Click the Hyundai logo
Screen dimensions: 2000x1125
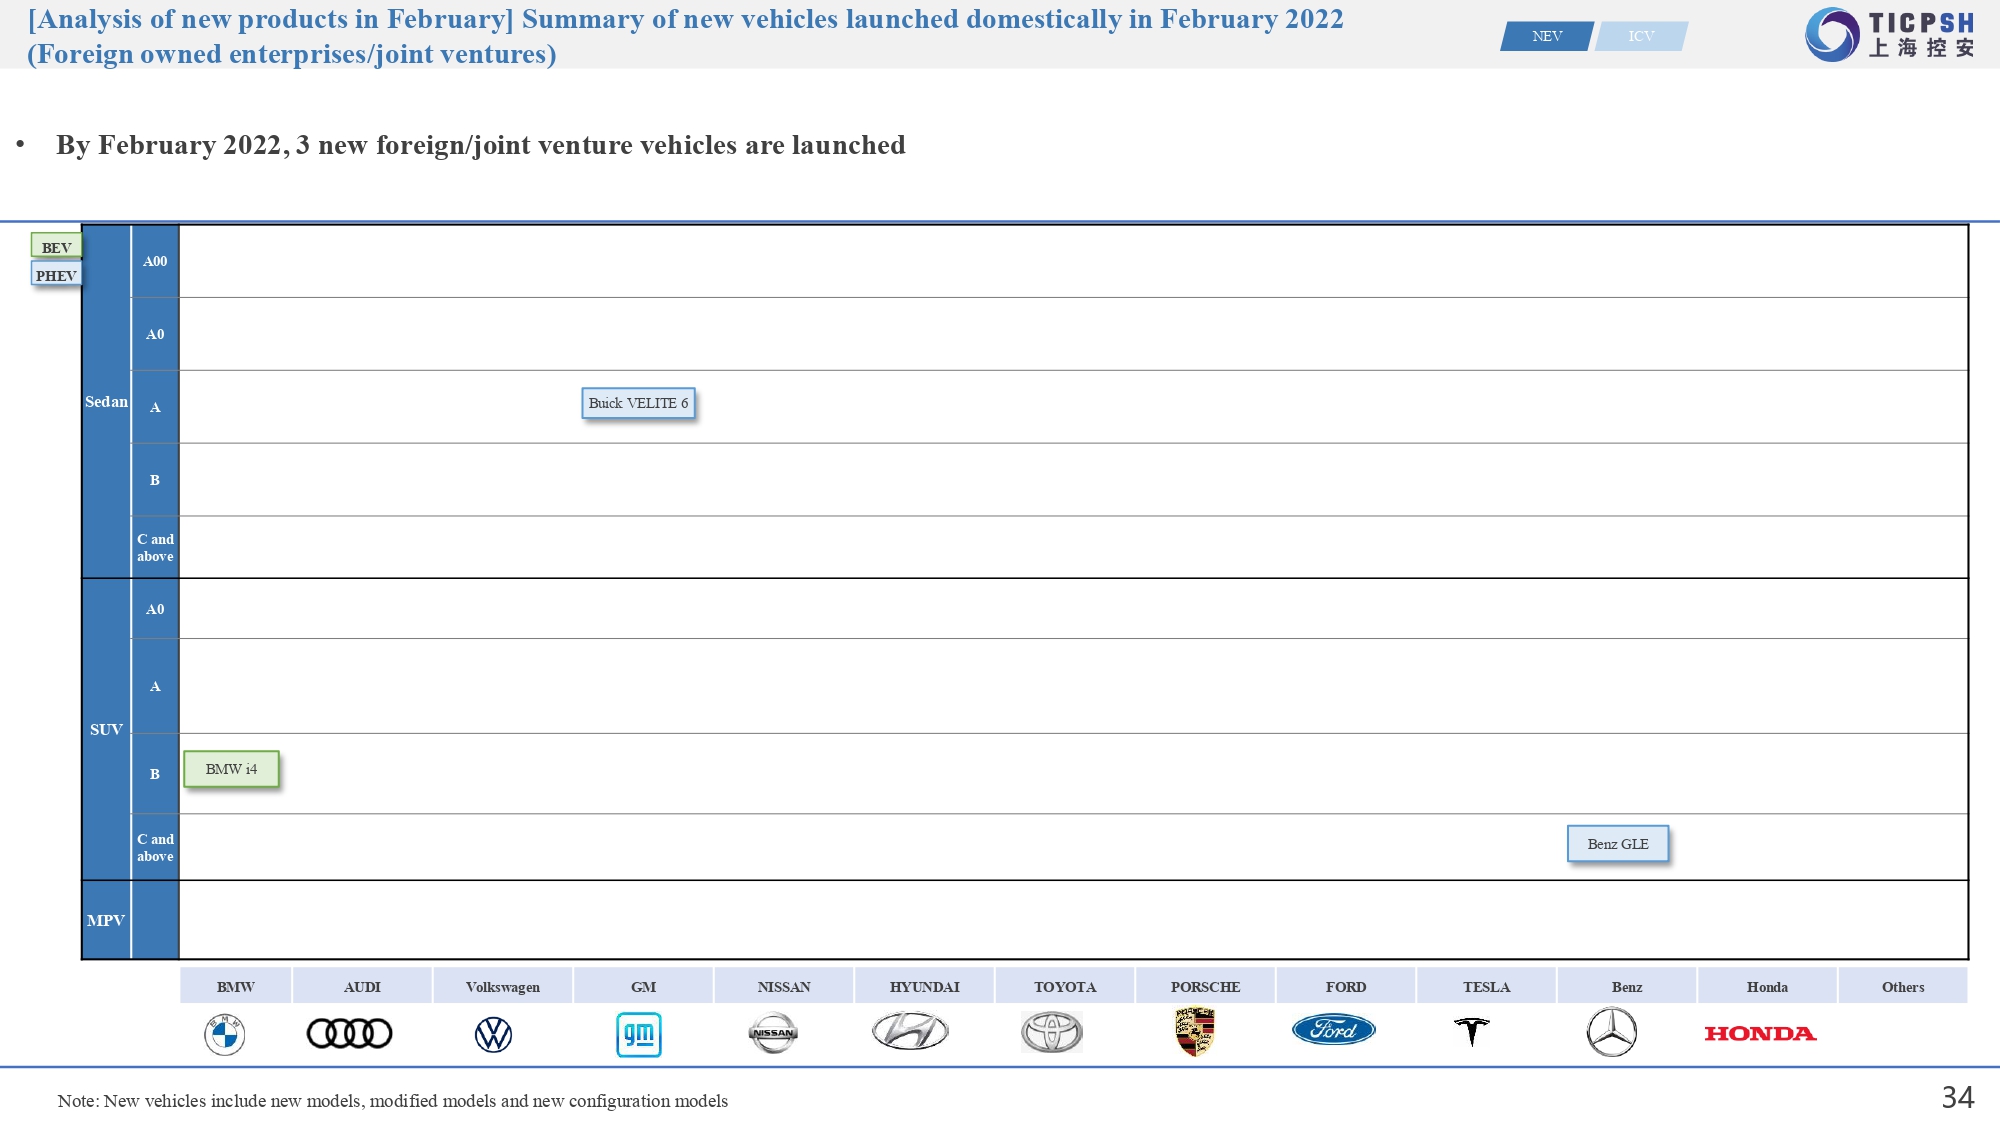click(x=910, y=1031)
